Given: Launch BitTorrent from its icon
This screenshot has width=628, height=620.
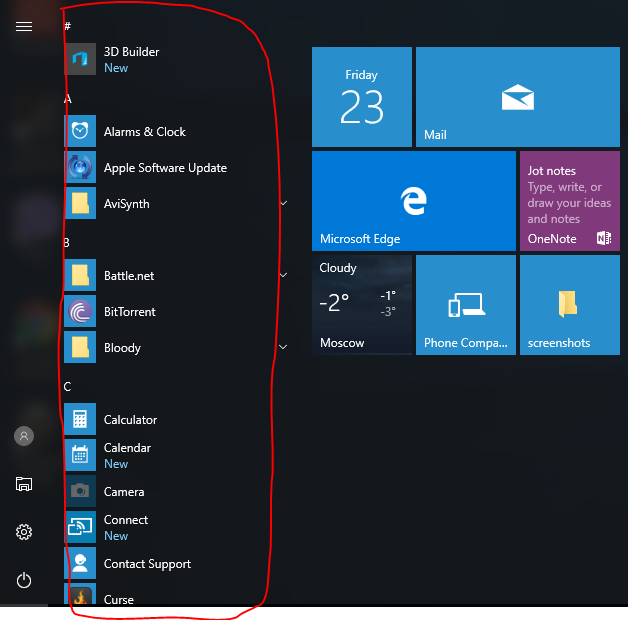Looking at the screenshot, I should [80, 311].
